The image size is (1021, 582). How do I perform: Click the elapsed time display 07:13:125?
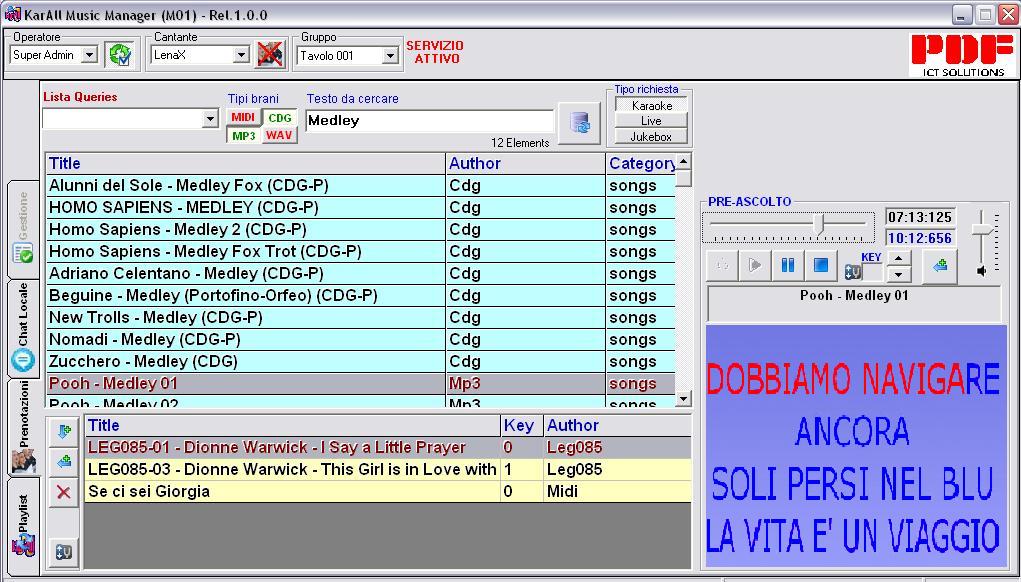[x=920, y=217]
